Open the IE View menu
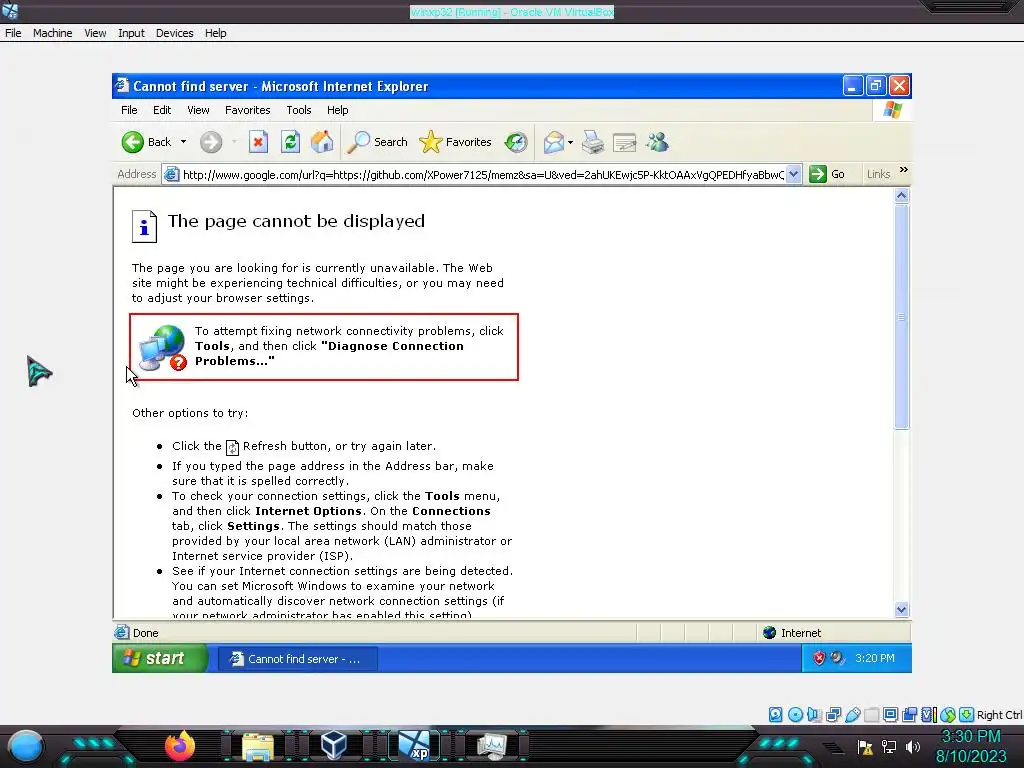This screenshot has height=768, width=1024. click(198, 110)
